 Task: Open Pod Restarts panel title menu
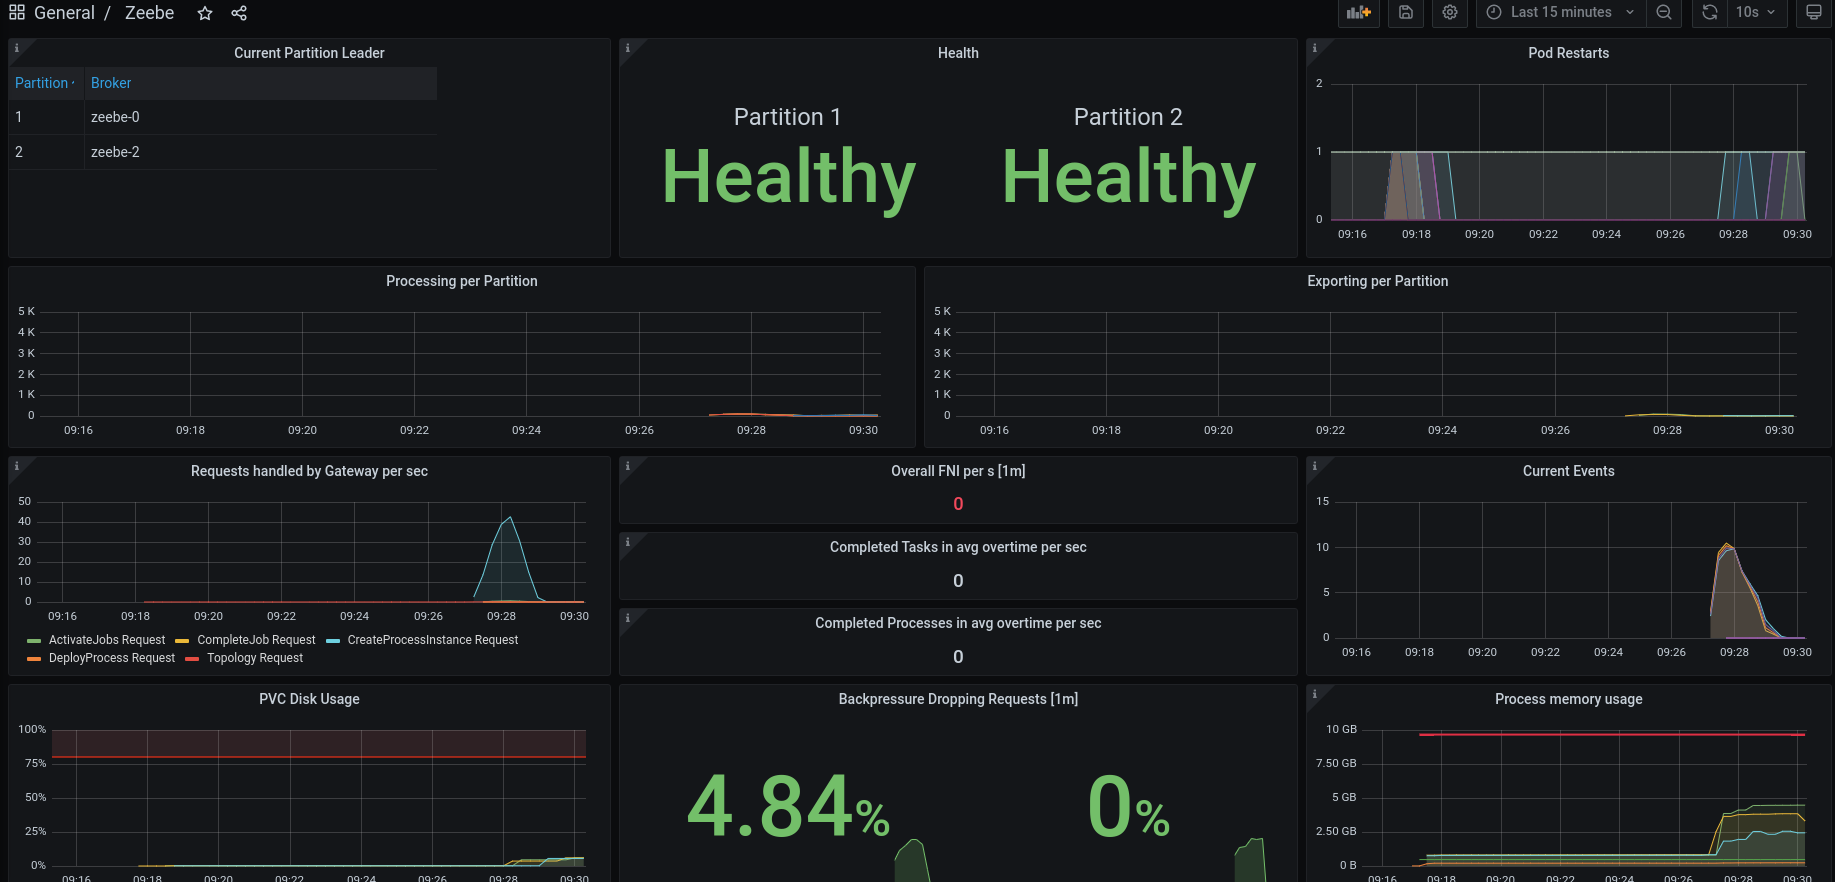(x=1568, y=53)
